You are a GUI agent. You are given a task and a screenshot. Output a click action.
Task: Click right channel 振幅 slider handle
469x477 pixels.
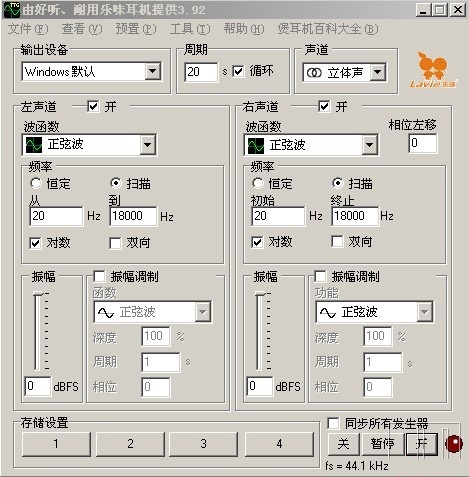261,294
